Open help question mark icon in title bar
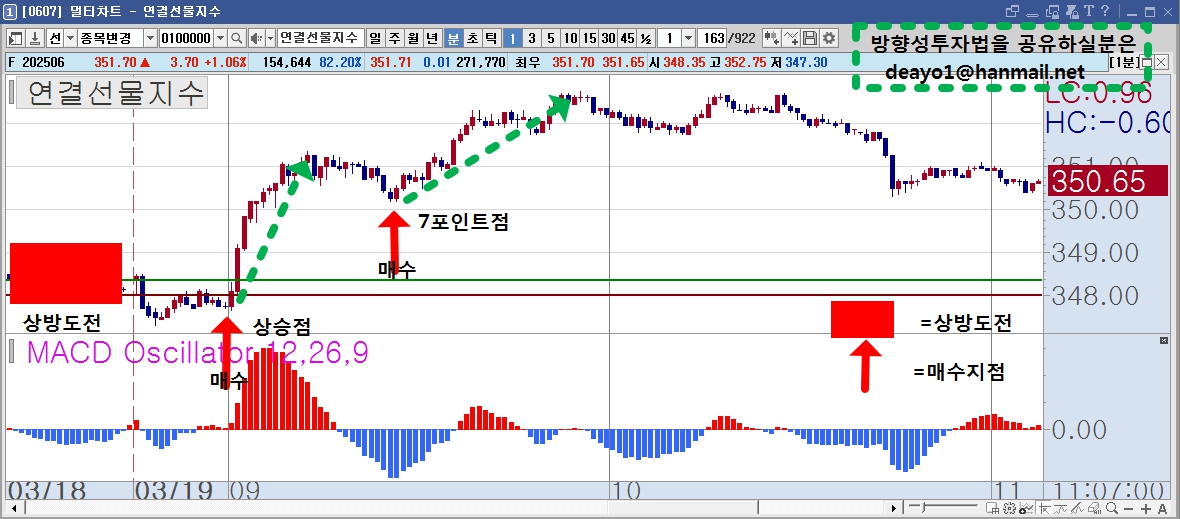This screenshot has width=1180, height=519. (1105, 11)
